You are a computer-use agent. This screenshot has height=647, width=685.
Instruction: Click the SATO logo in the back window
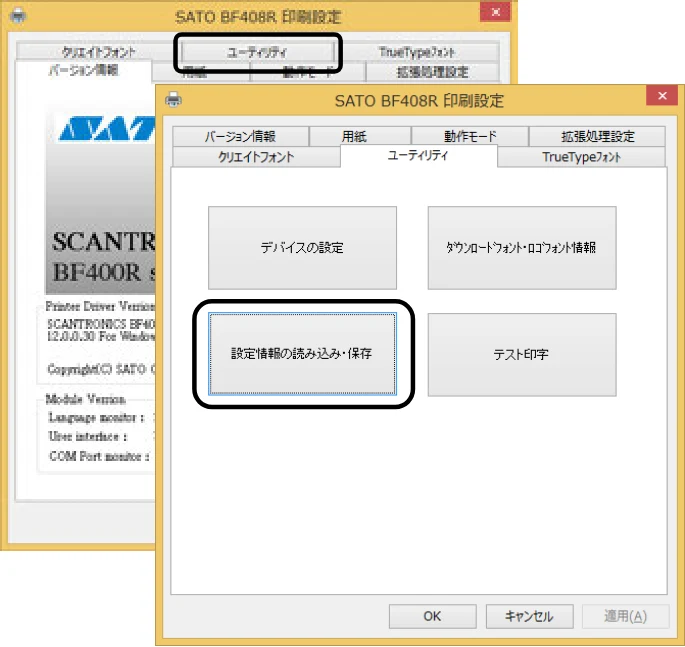(107, 129)
